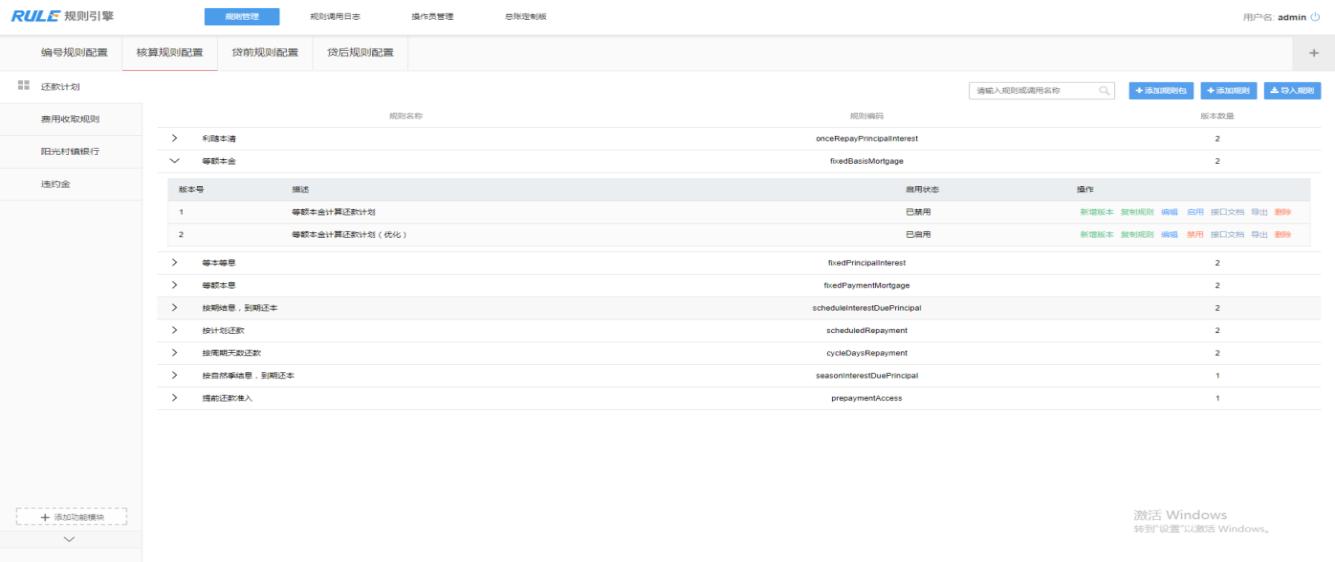
Task: Click 复制规则 for version 2
Action: (1137, 234)
